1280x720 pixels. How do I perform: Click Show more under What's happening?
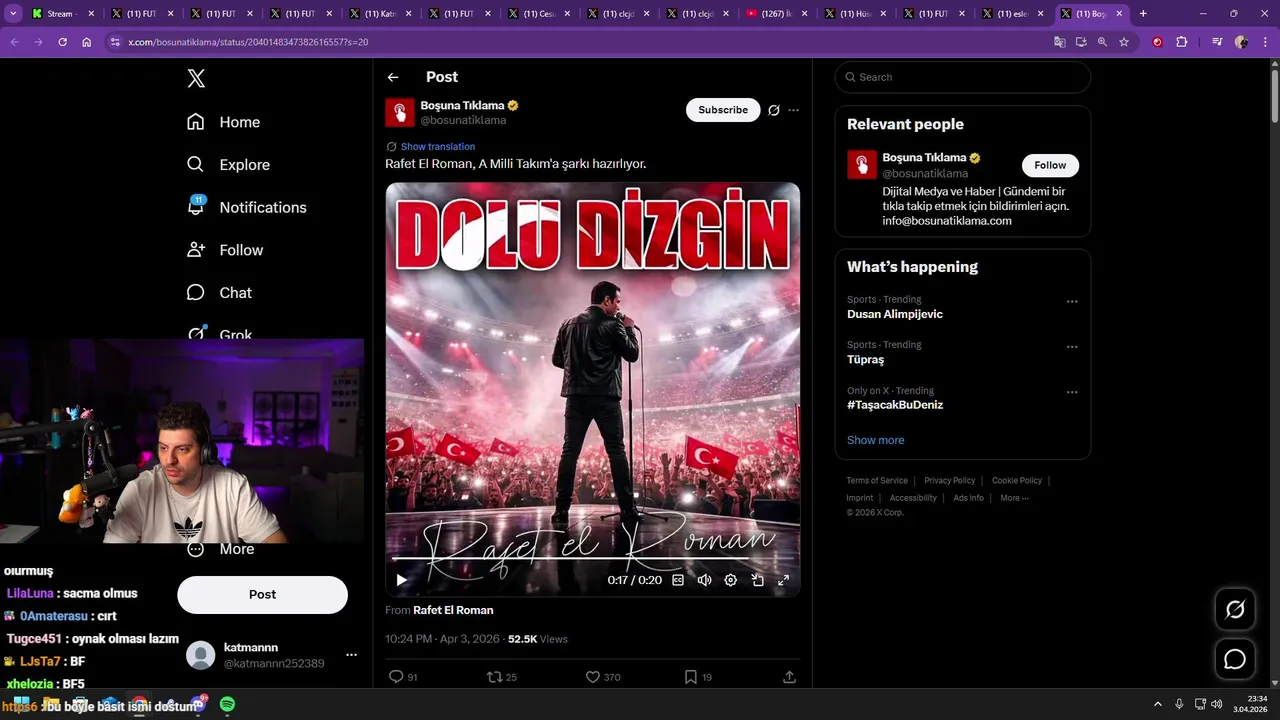pos(875,440)
